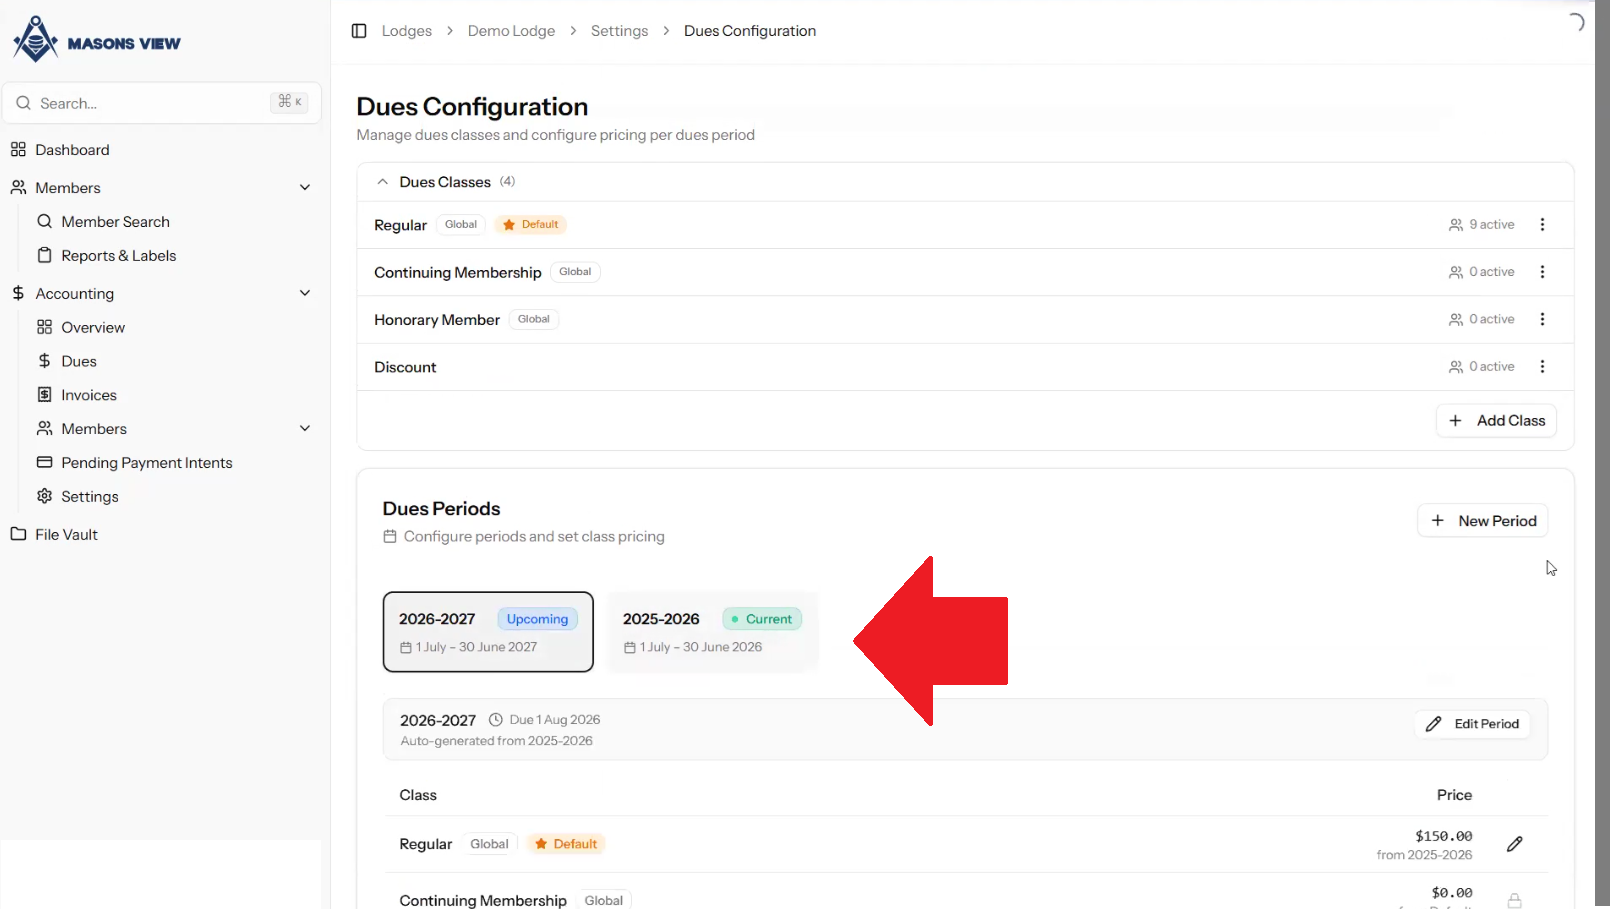This screenshot has height=909, width=1610.
Task: Open kebab menu for Honorary Member
Action: pyautogui.click(x=1542, y=319)
